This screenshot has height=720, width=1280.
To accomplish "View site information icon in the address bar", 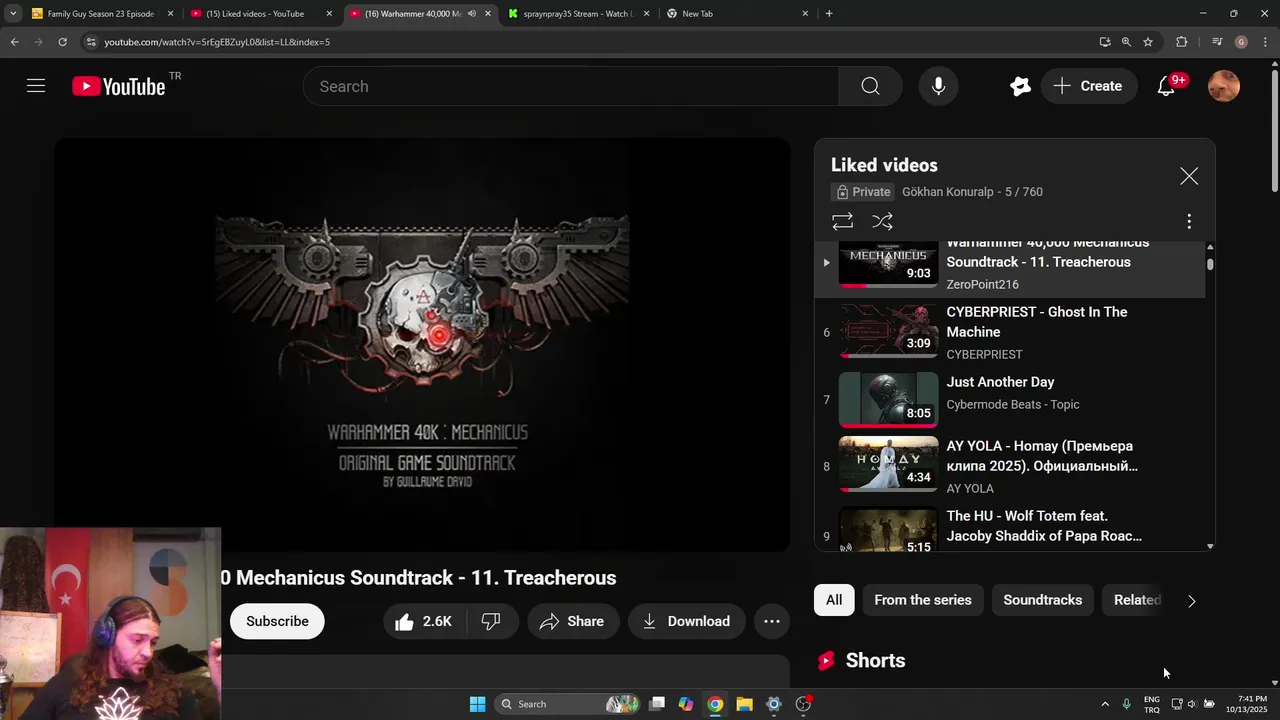I will coord(91,42).
